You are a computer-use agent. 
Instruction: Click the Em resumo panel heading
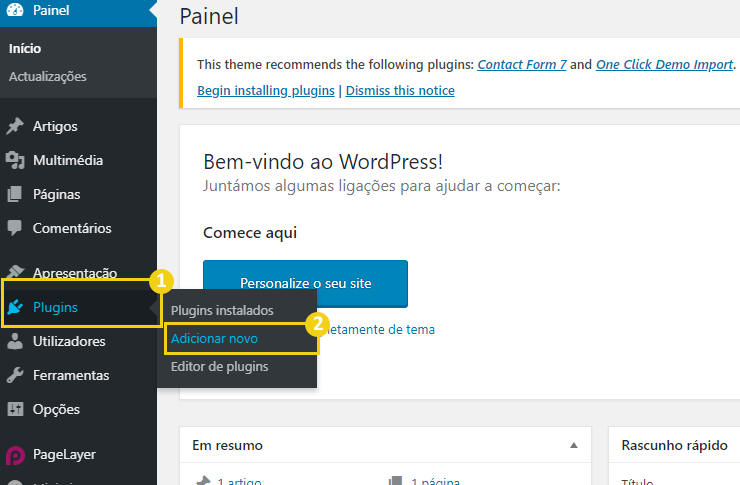pyautogui.click(x=227, y=445)
